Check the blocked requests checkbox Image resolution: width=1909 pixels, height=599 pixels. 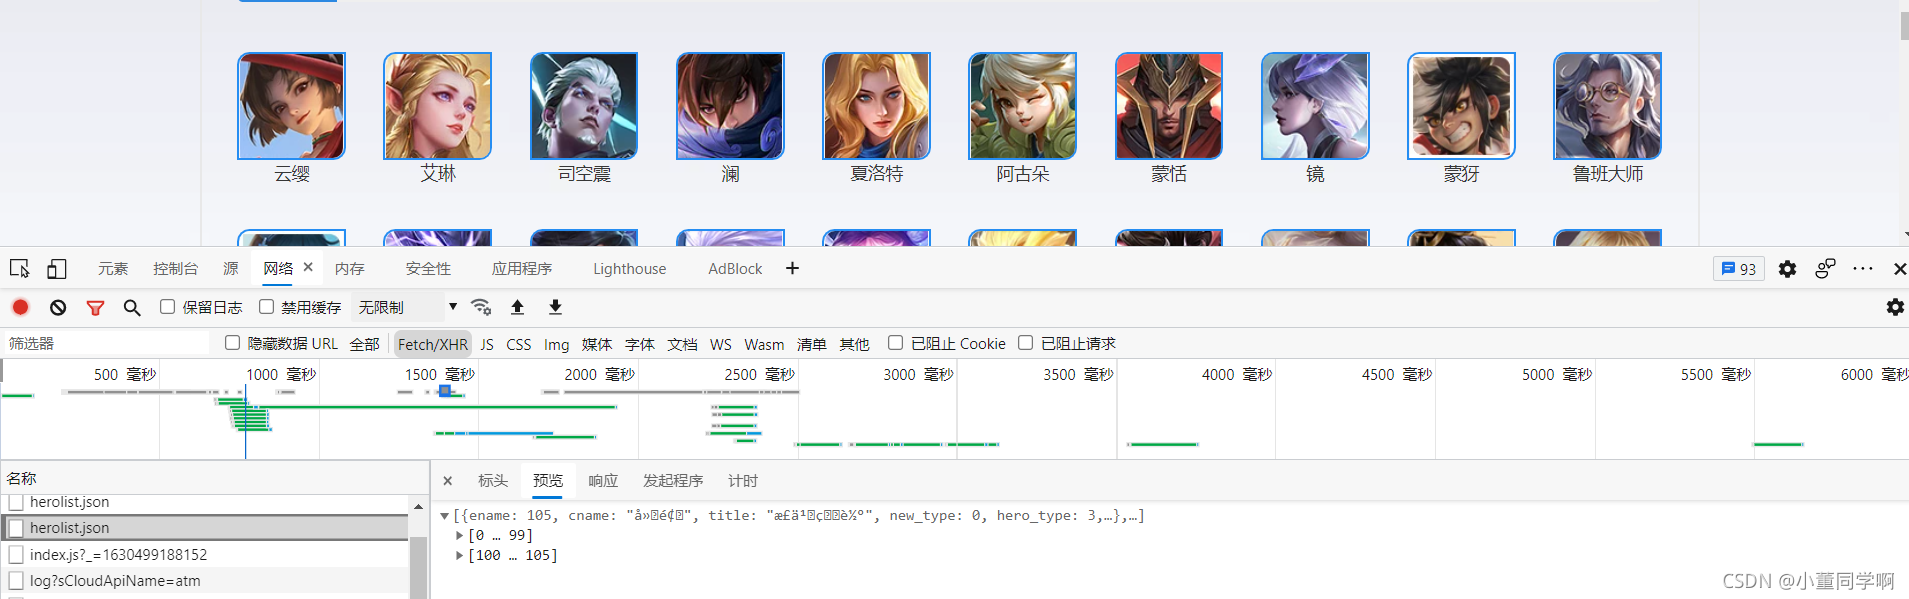click(1025, 343)
